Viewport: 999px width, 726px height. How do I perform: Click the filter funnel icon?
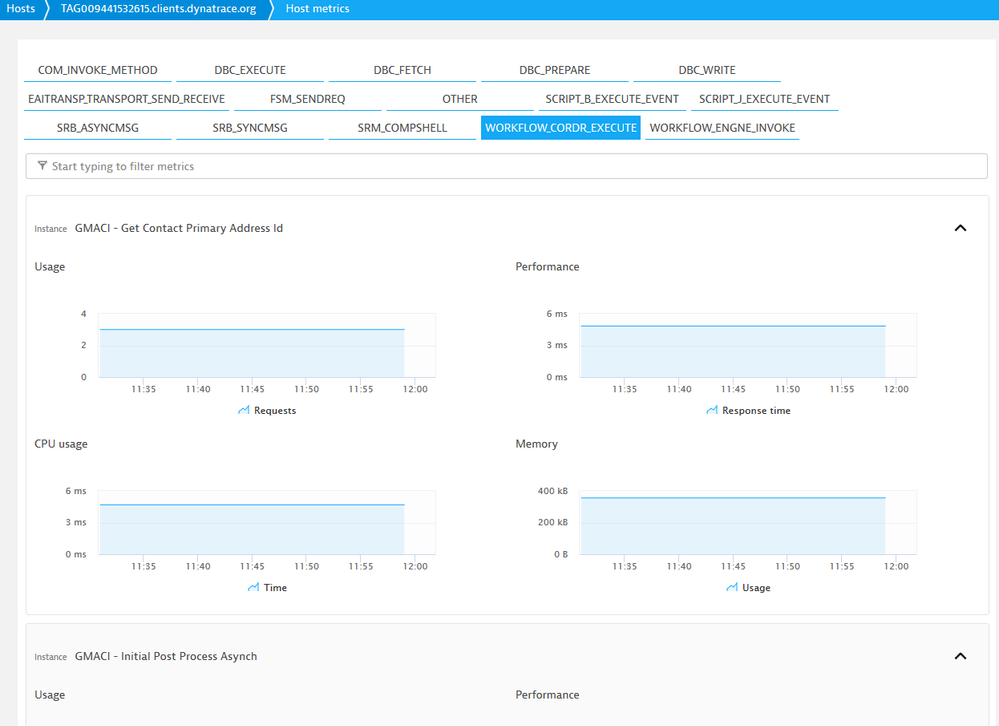tap(42, 166)
